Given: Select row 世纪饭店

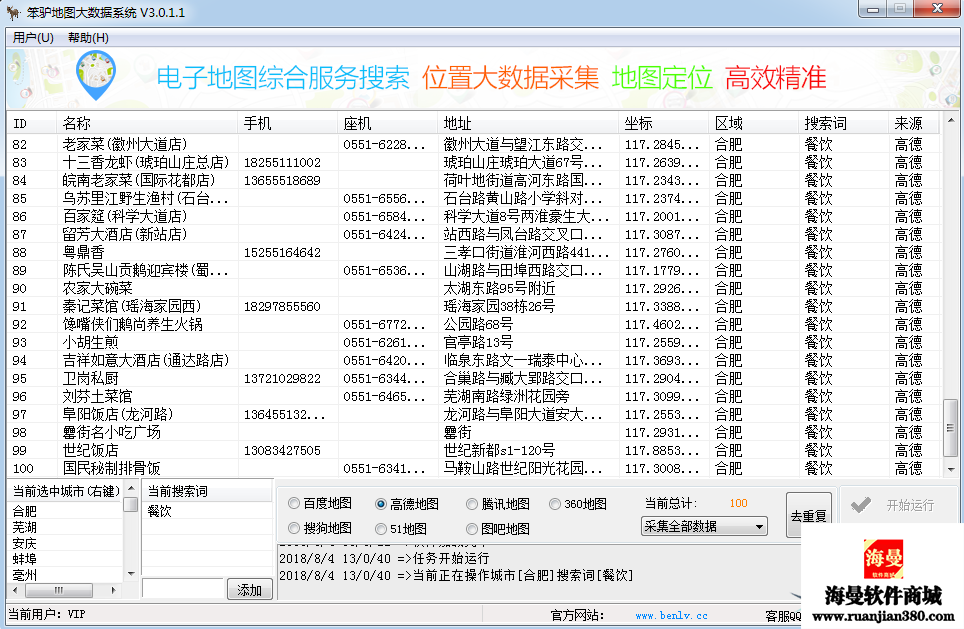Looking at the screenshot, I should tap(473, 450).
